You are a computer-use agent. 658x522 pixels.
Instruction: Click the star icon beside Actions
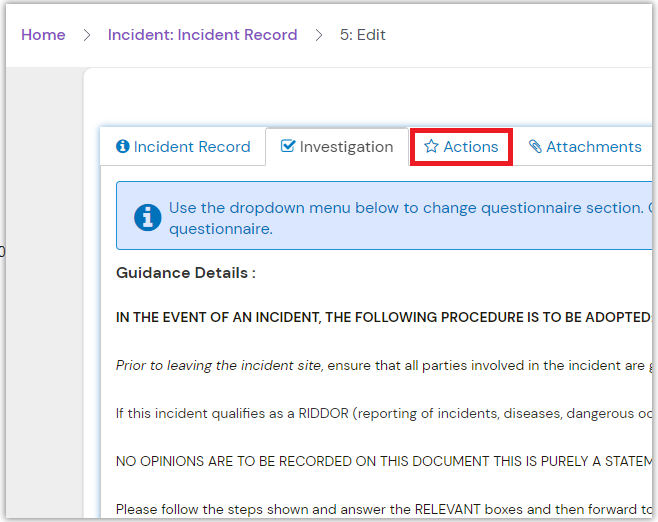(x=431, y=147)
